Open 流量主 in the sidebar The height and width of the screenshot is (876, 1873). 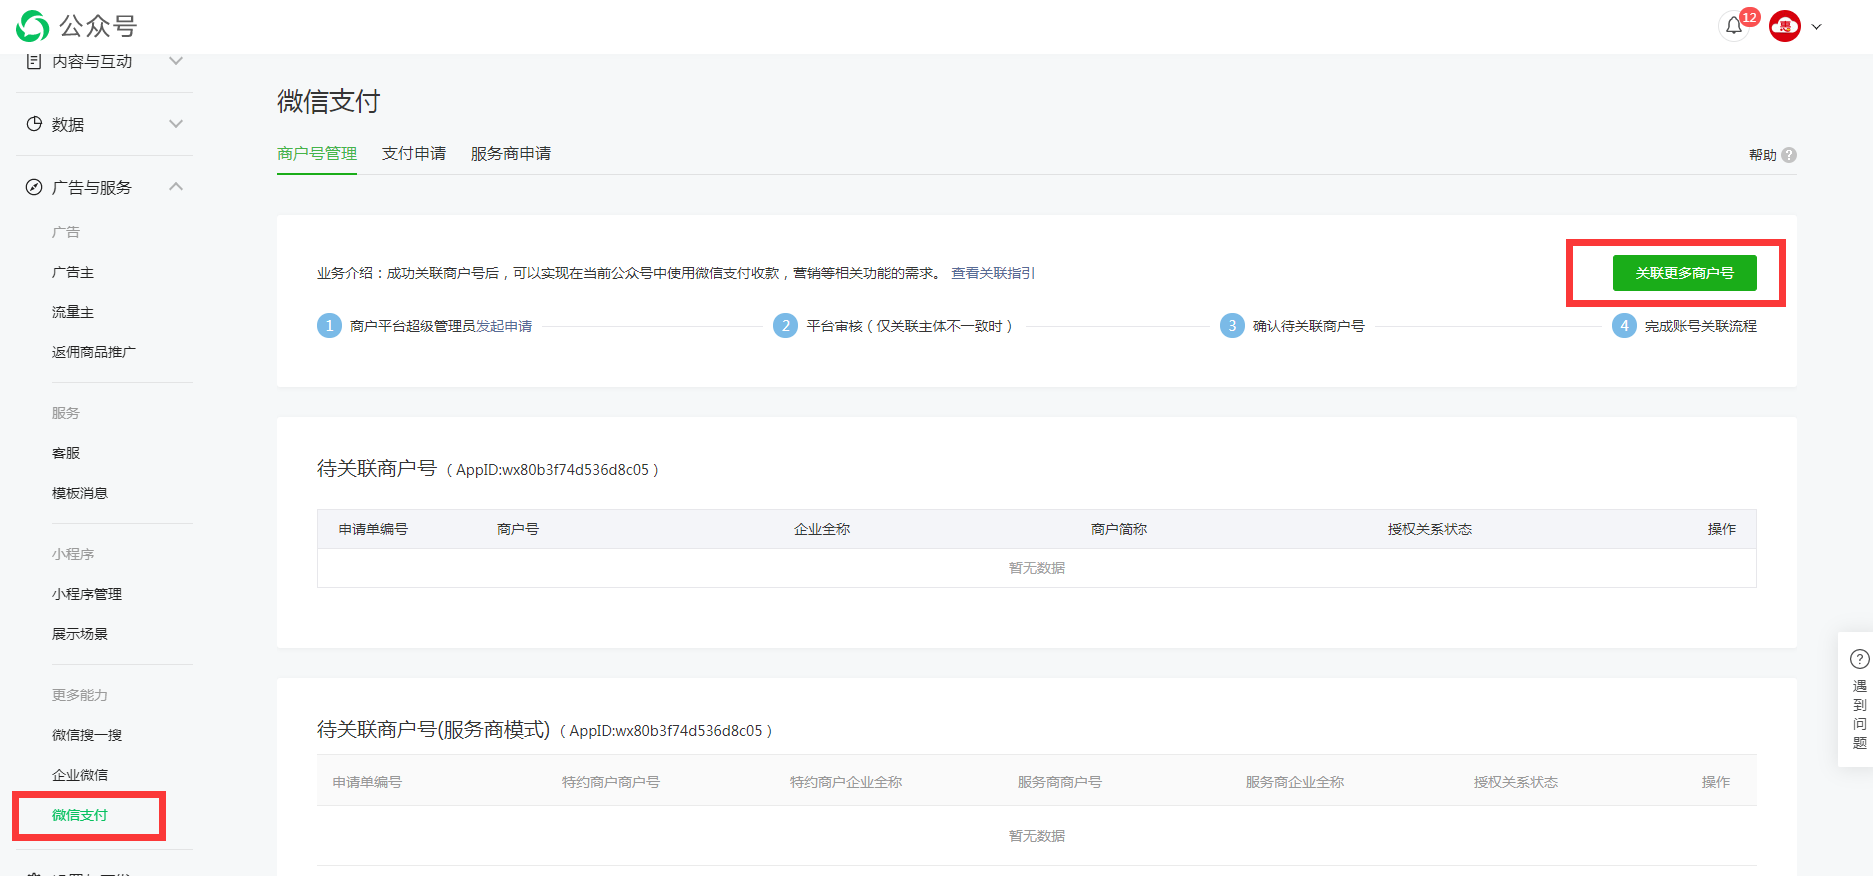(x=73, y=312)
